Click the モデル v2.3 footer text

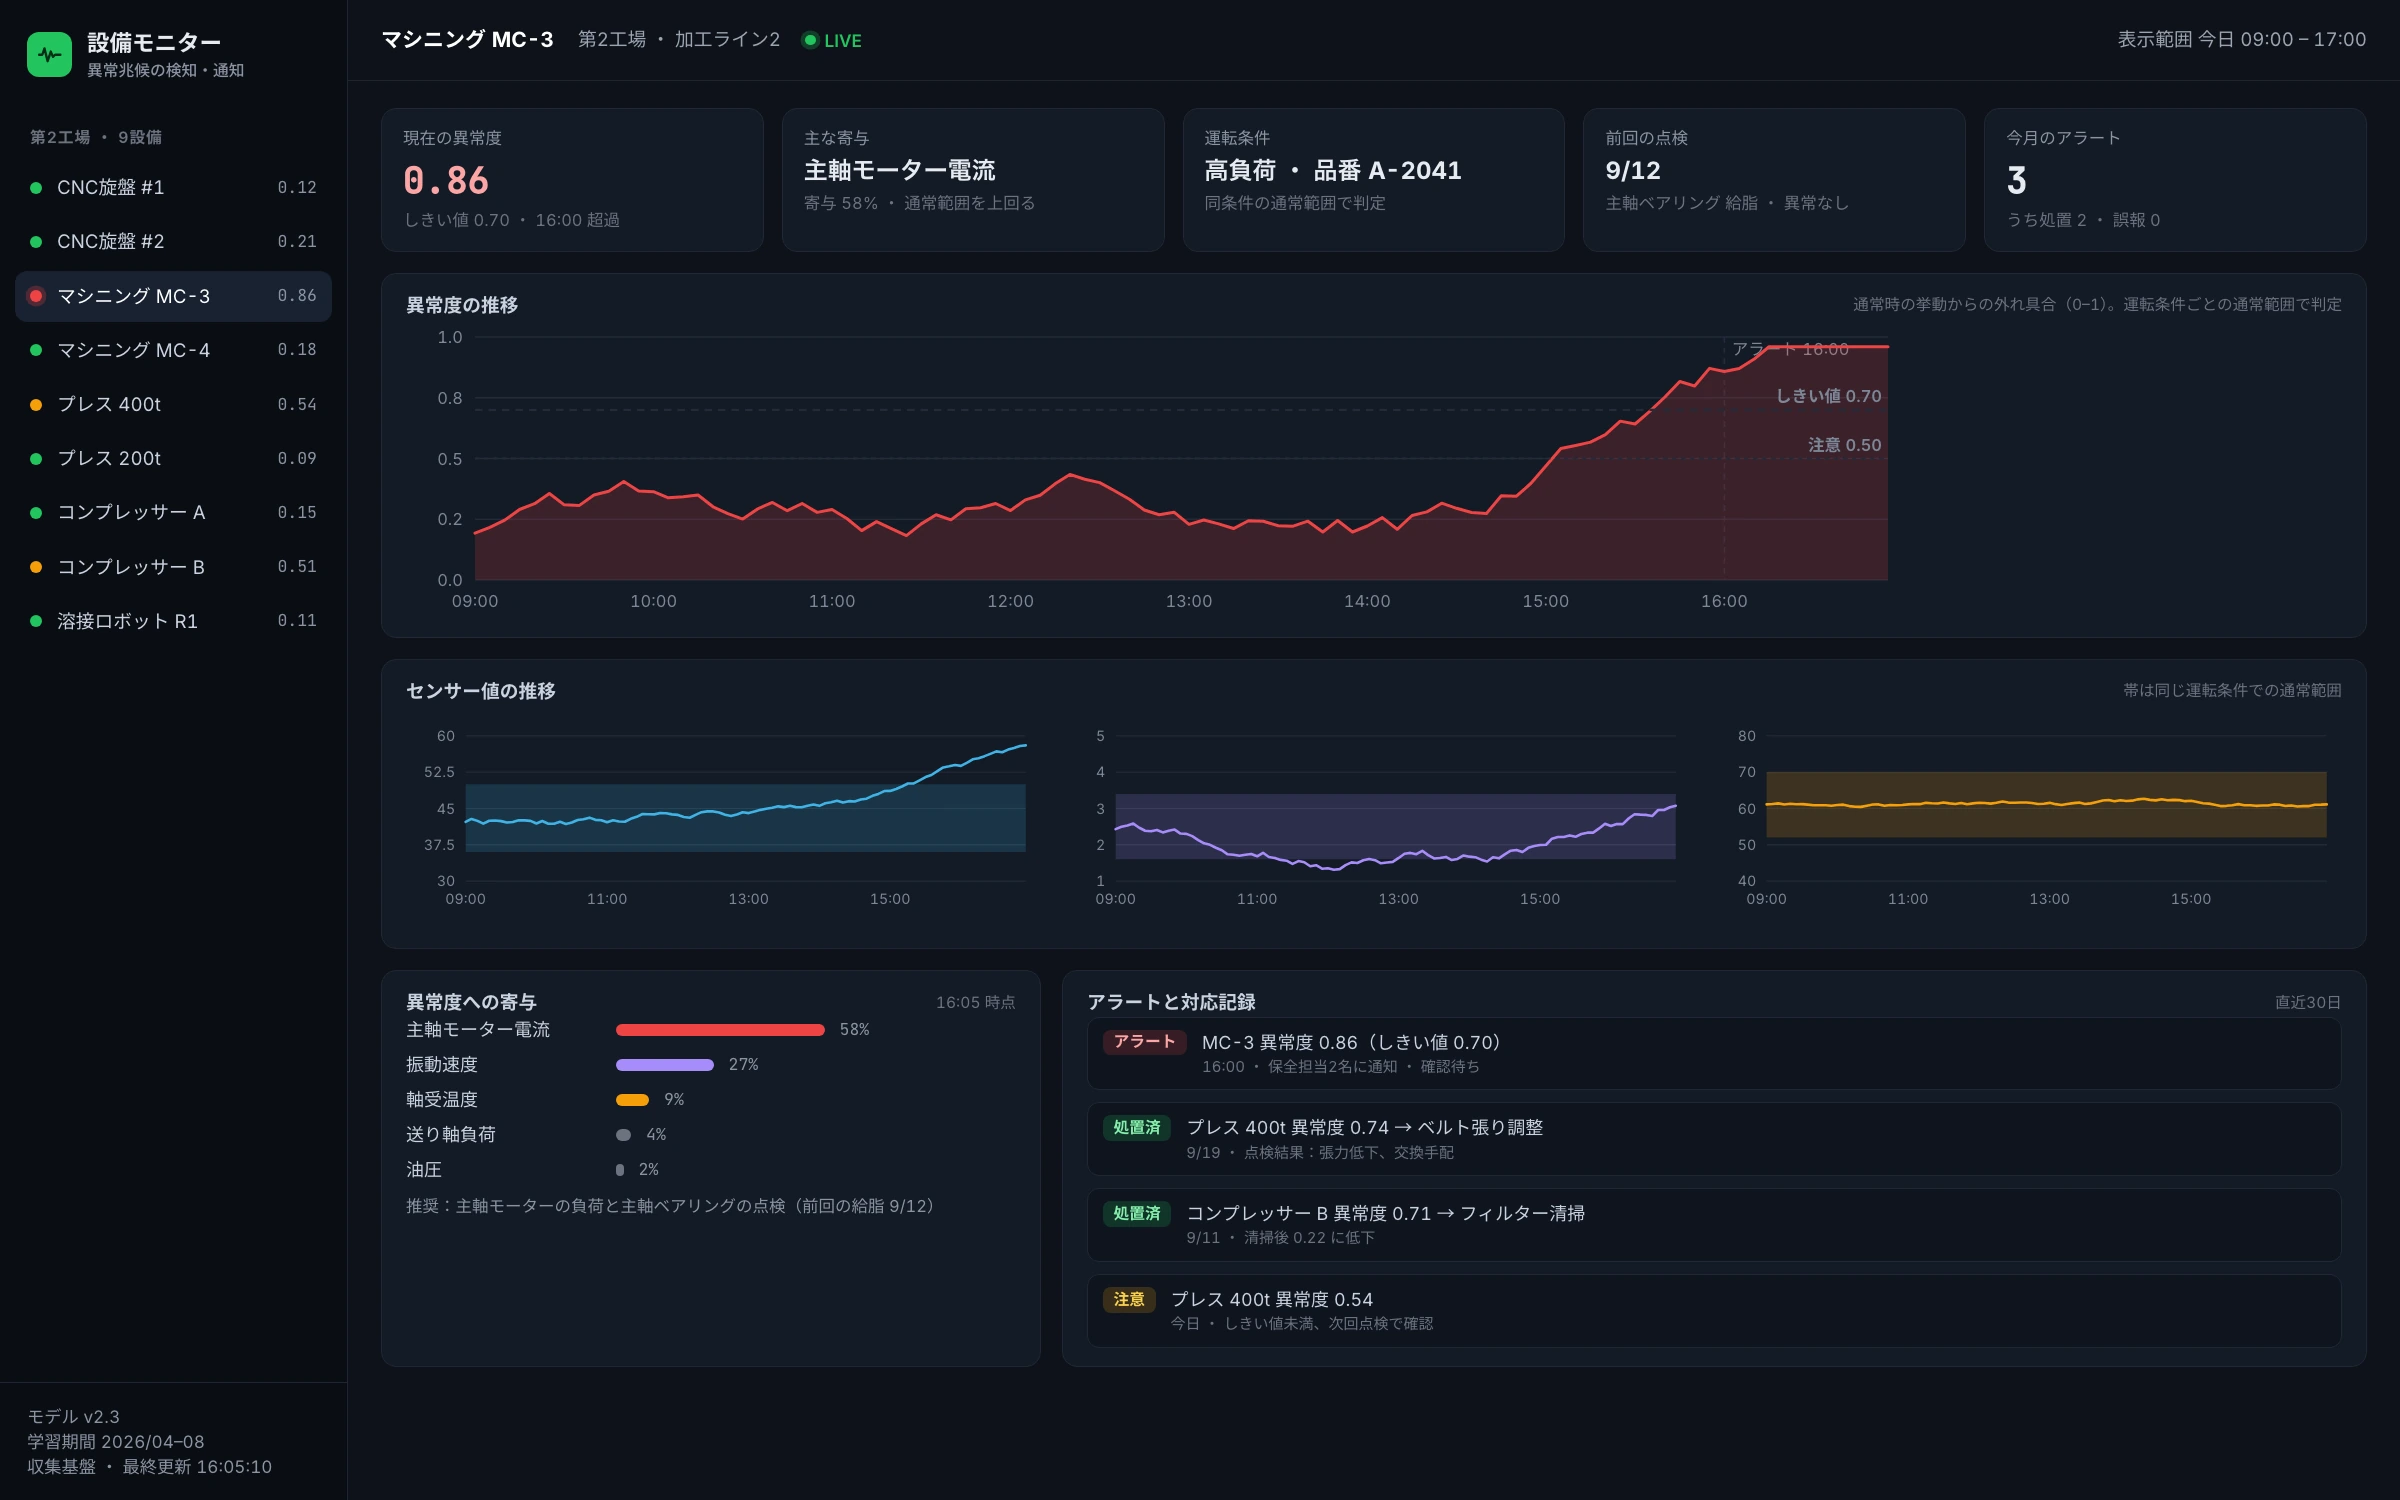click(x=74, y=1417)
